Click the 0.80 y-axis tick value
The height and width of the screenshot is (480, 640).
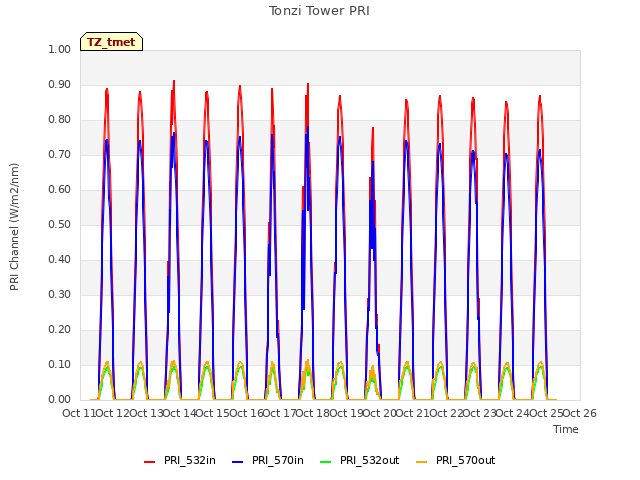[x=60, y=120]
